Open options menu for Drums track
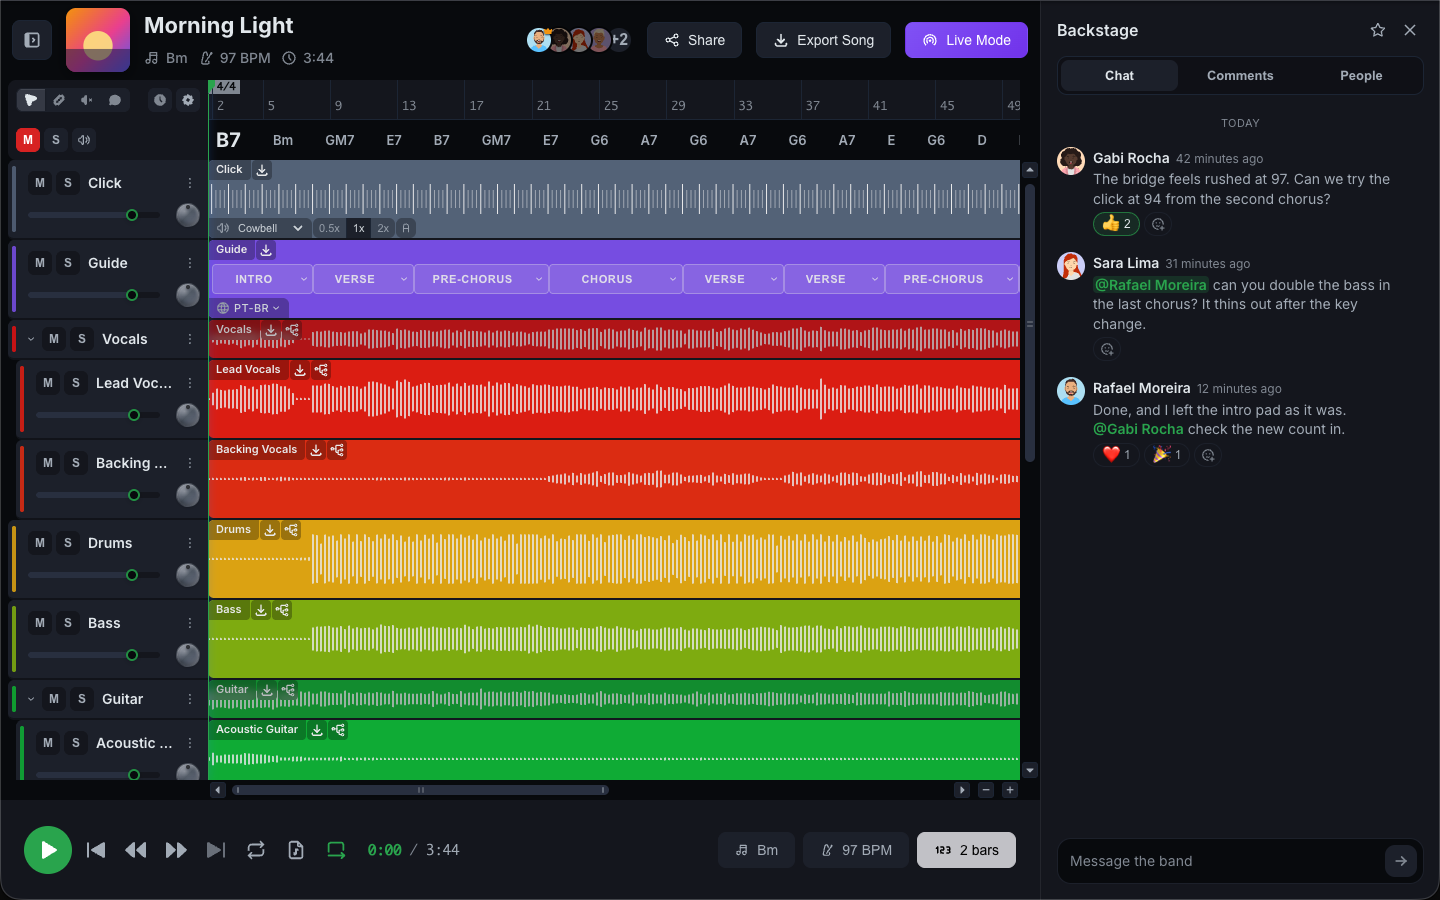 (190, 543)
